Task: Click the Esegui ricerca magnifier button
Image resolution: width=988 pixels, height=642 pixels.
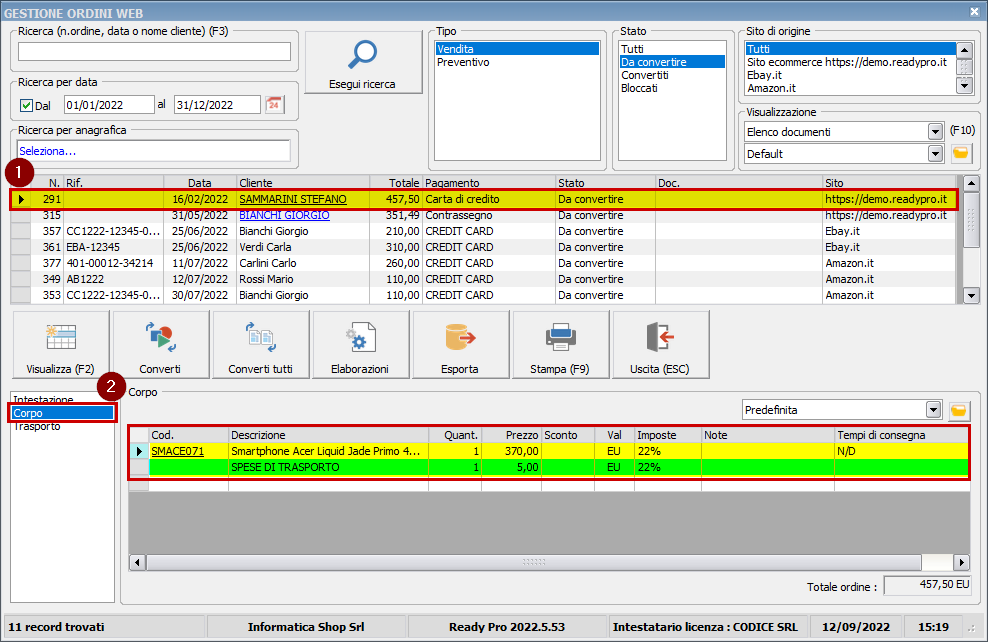Action: [363, 63]
